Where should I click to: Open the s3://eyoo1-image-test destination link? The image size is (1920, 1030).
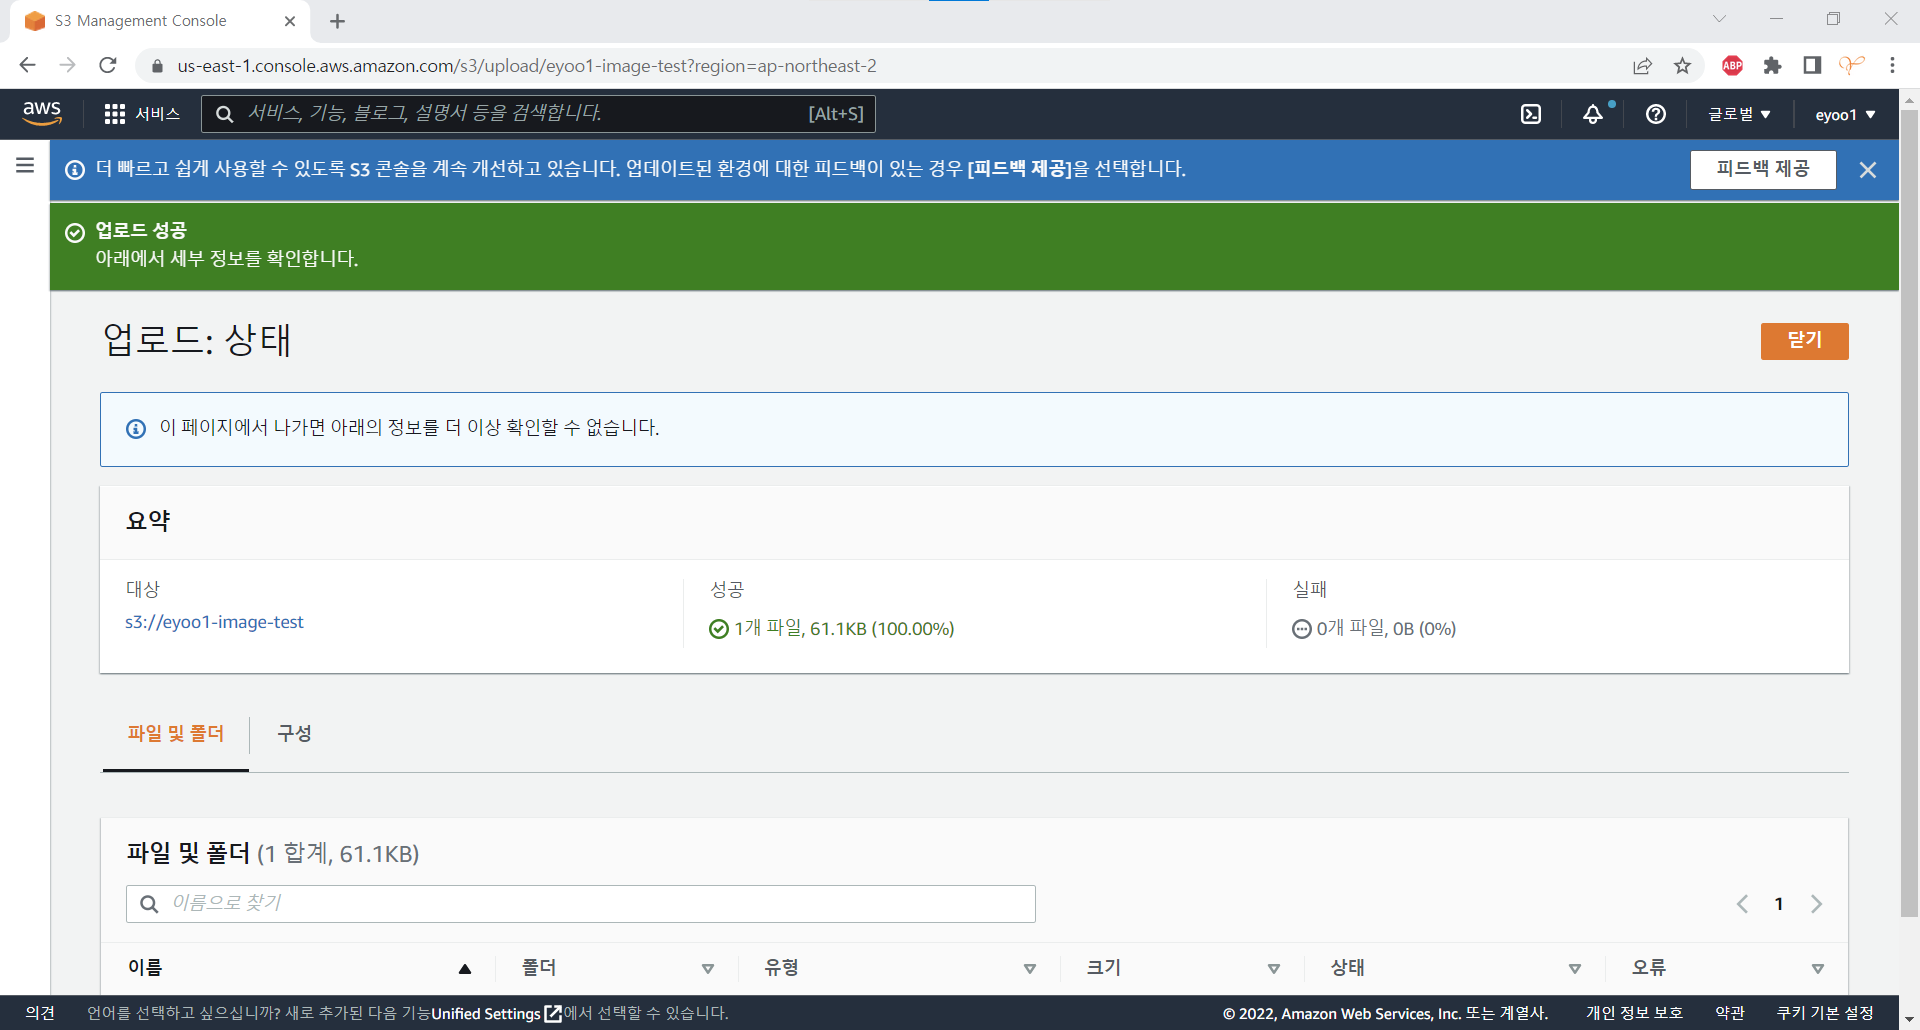(214, 622)
